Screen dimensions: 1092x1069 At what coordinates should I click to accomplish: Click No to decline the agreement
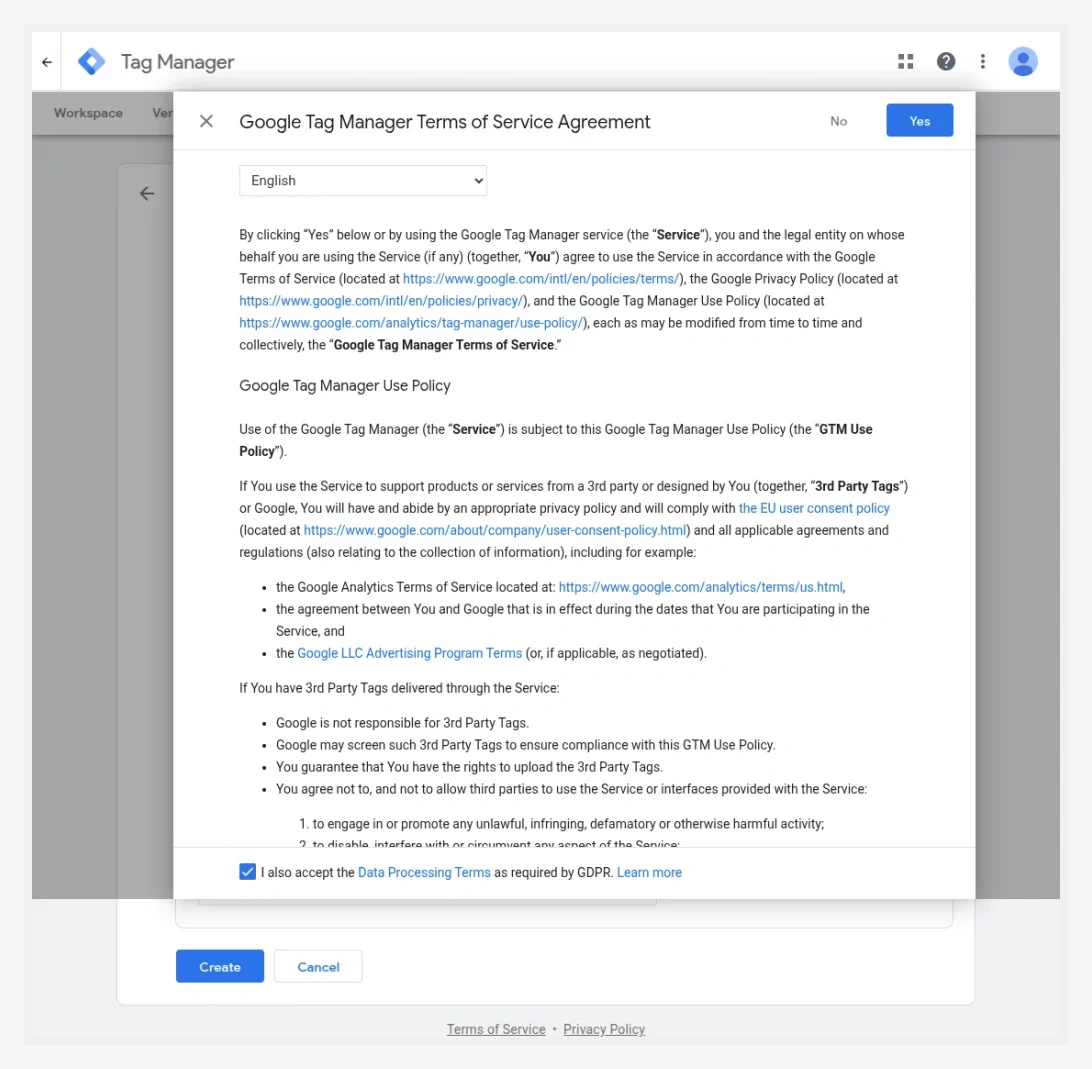tap(838, 121)
